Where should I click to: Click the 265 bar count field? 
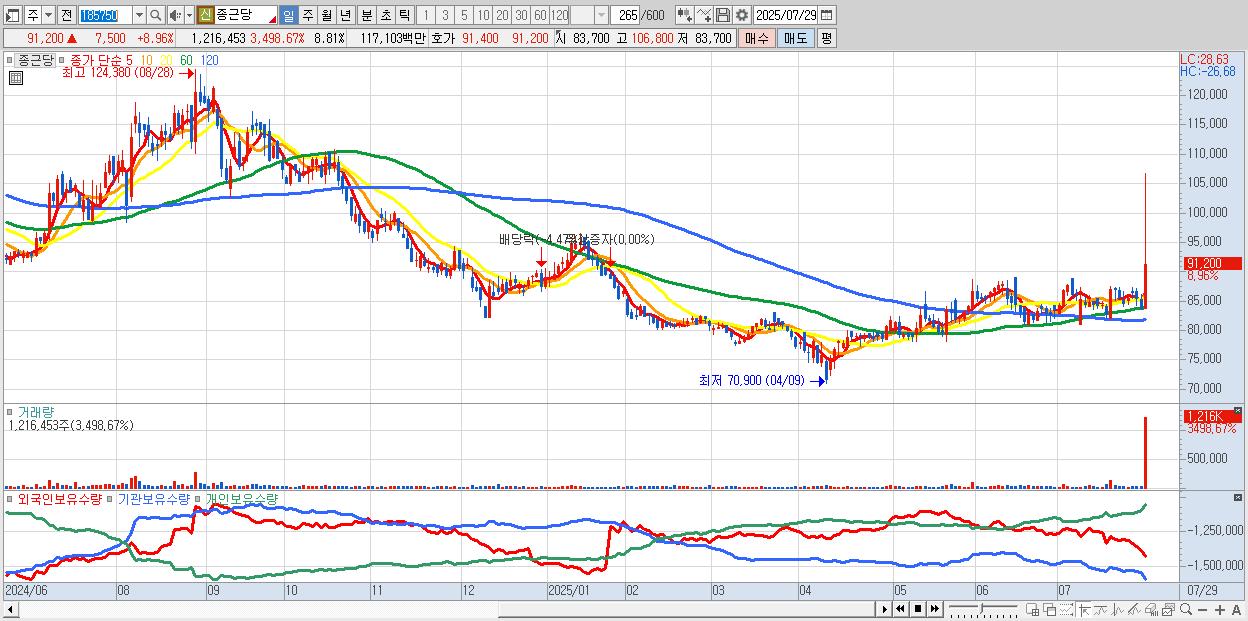[x=627, y=16]
